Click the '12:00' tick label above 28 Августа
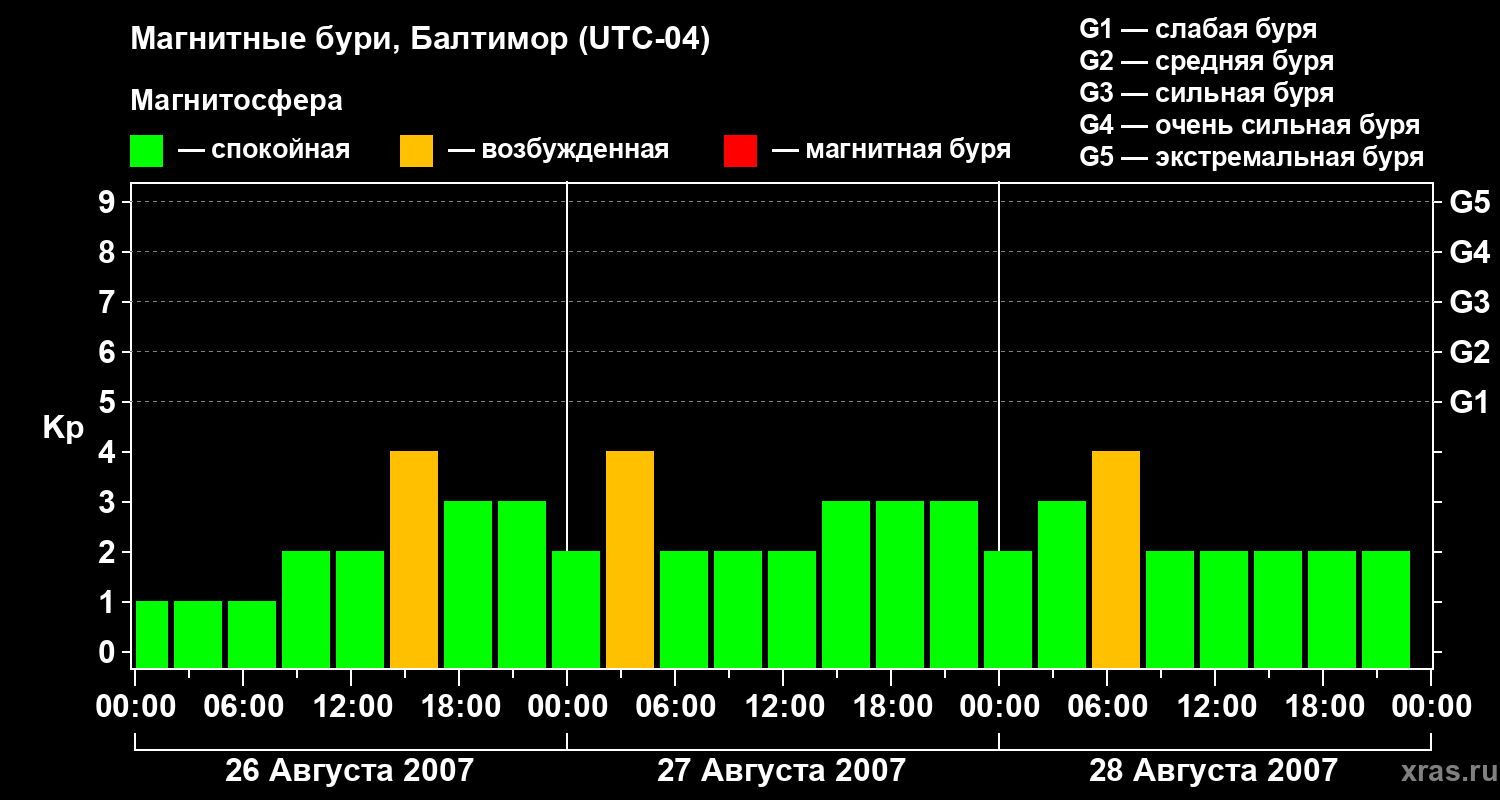Image resolution: width=1500 pixels, height=800 pixels. pyautogui.click(x=1216, y=707)
